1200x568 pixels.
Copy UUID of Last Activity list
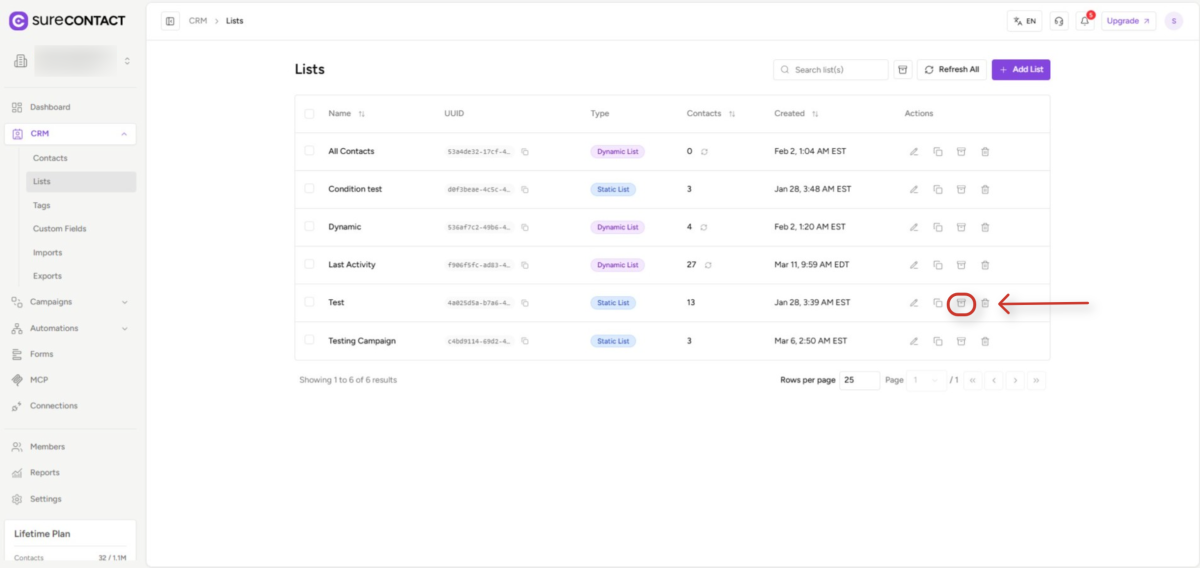524,265
